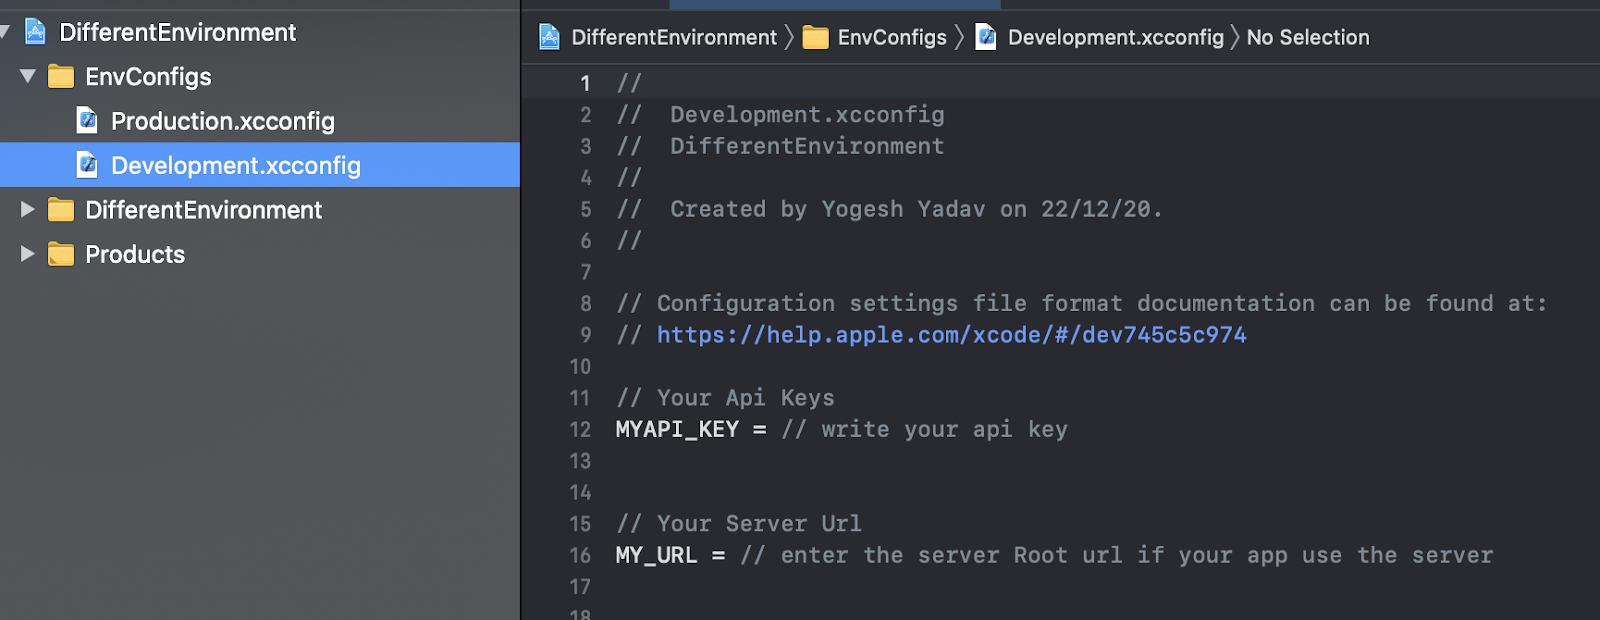Click the EnvConfigs folder icon in sidebar
The height and width of the screenshot is (620, 1600).
coord(61,77)
